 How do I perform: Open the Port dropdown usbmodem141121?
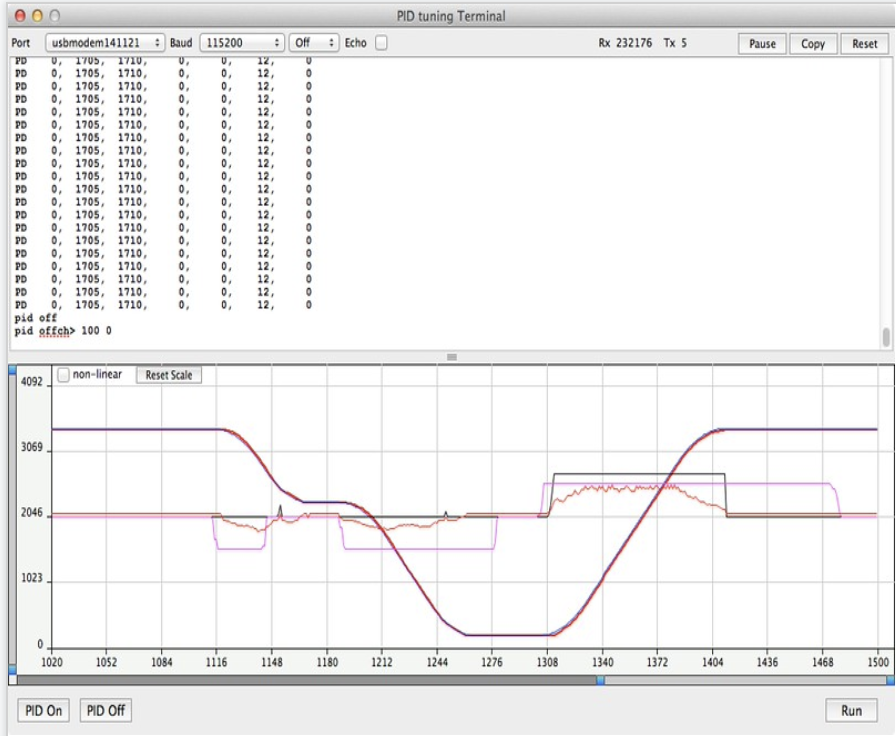[105, 43]
